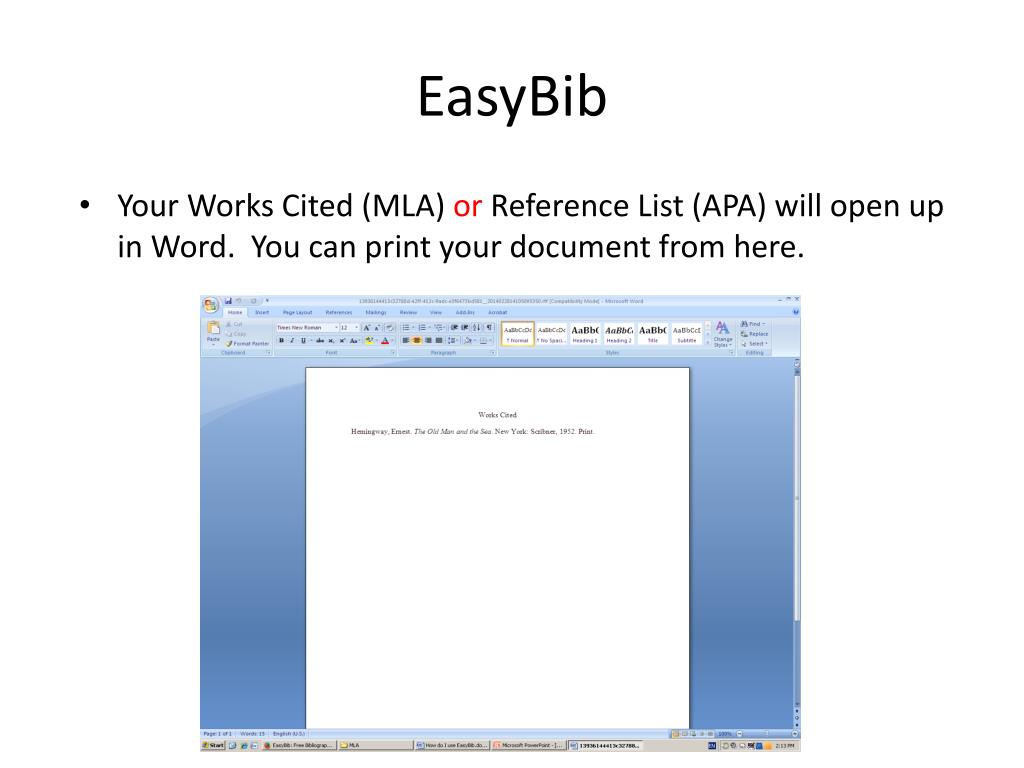The height and width of the screenshot is (768, 1024).
Task: Start a numbered list
Action: [422, 328]
